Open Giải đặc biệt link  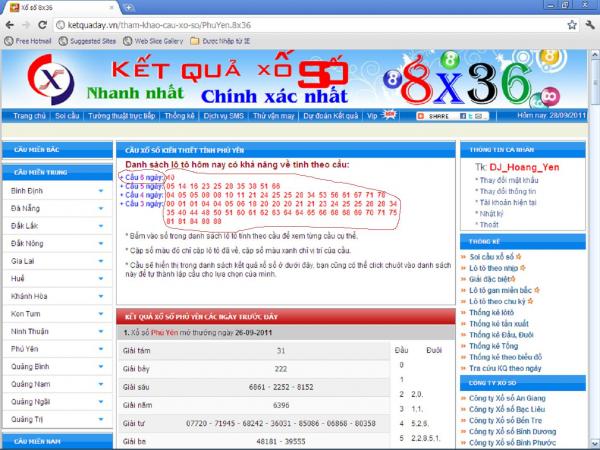490,279
